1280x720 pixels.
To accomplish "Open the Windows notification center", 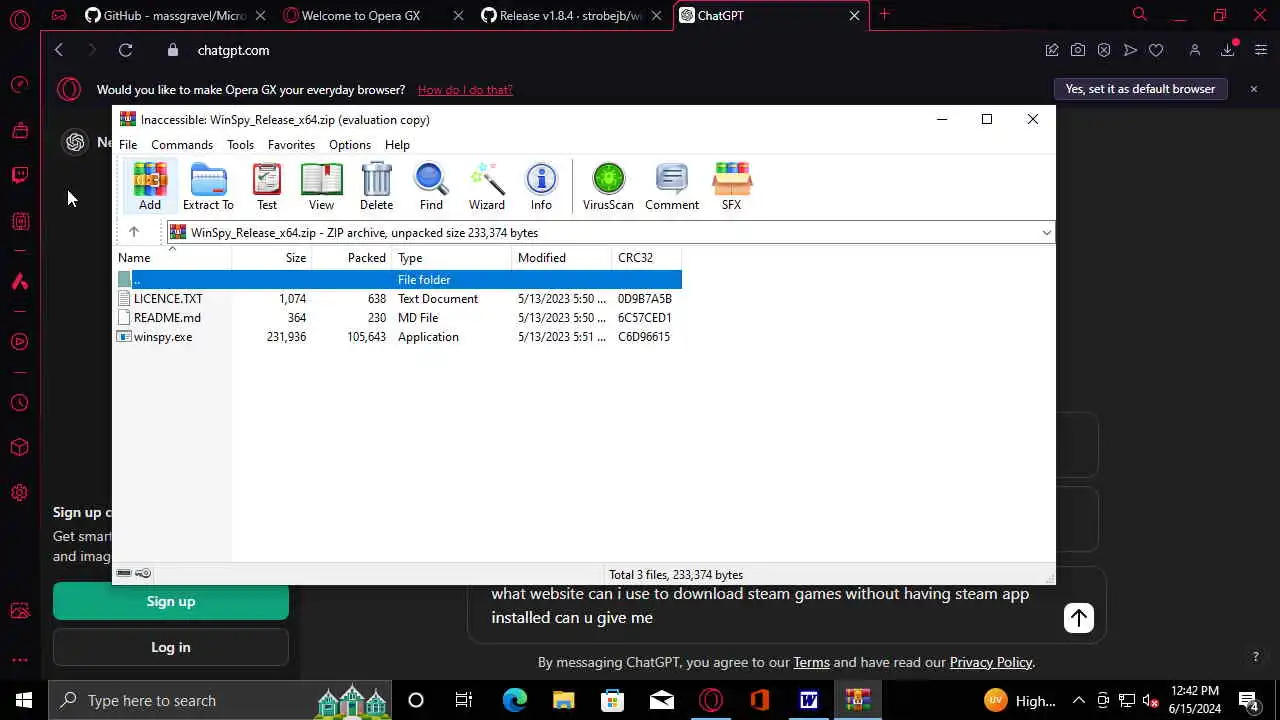I will pyautogui.click(x=1249, y=700).
